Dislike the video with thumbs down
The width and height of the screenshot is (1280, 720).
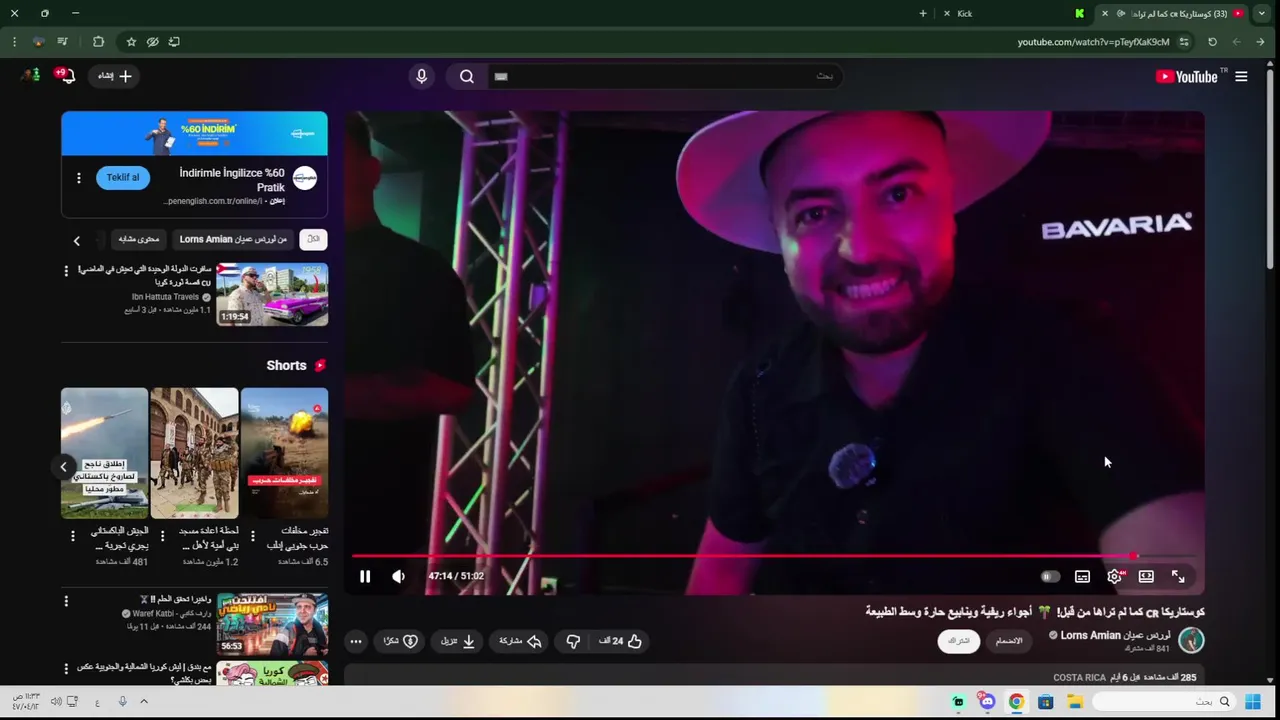click(x=573, y=641)
